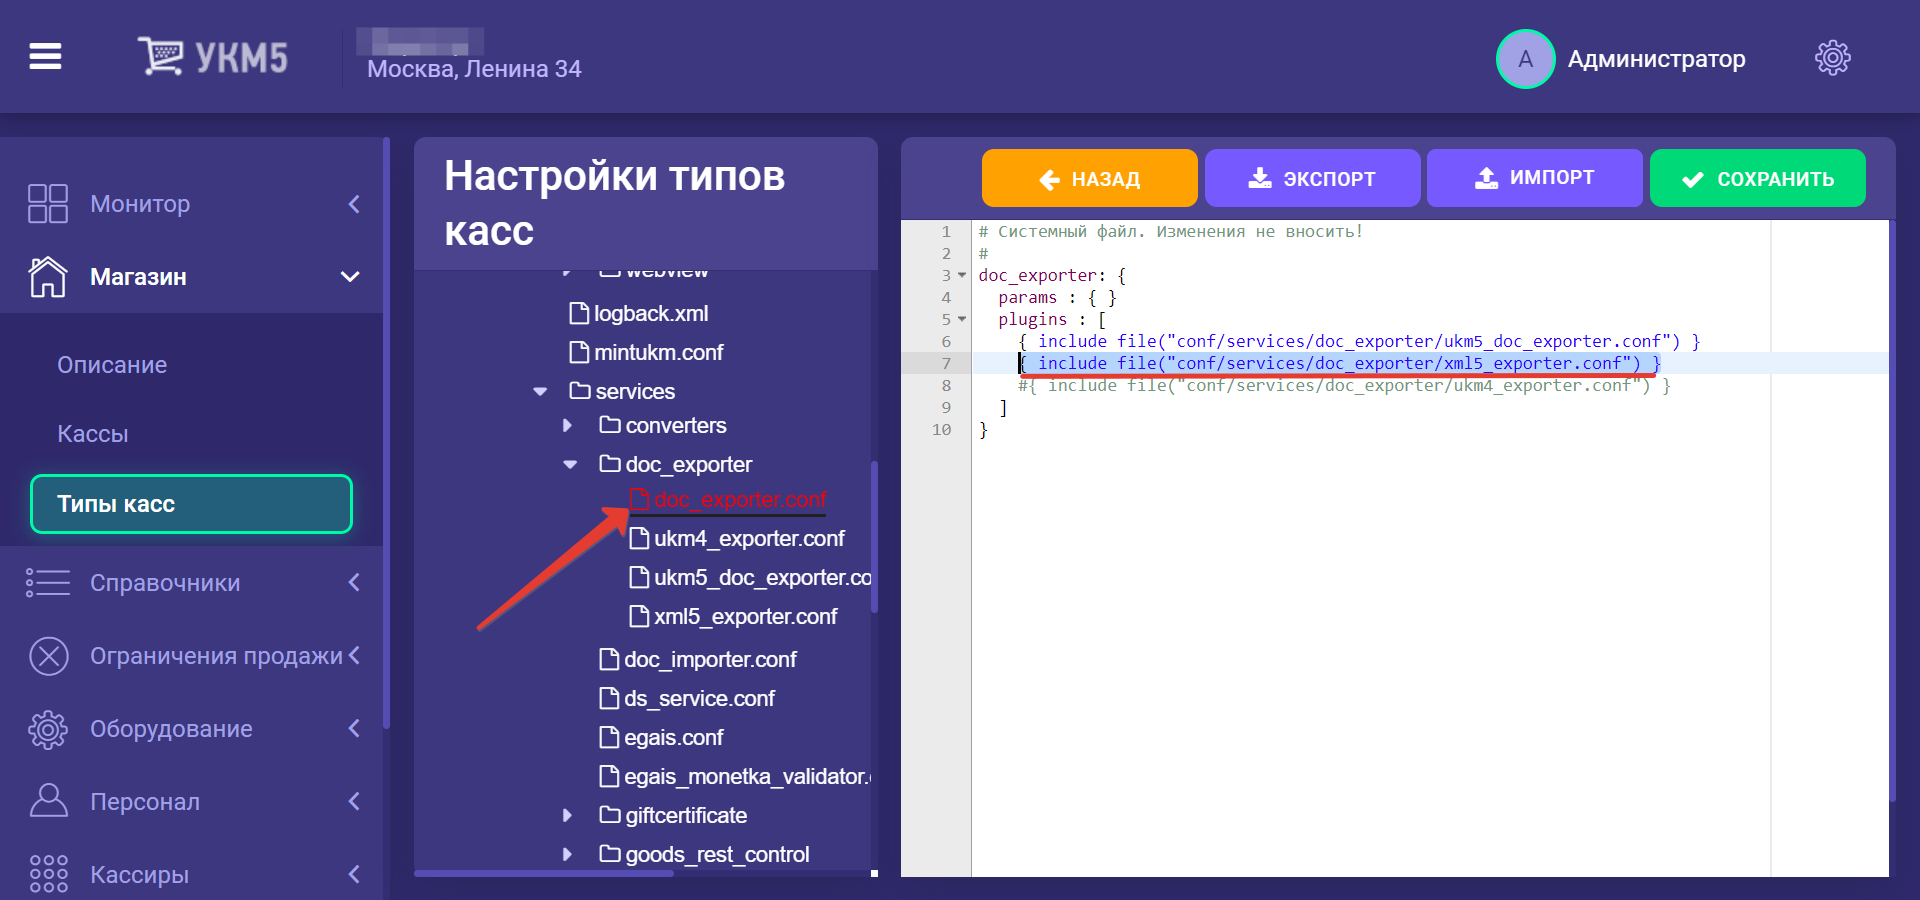Screen dimensions: 1920x900
Task: Fold code at line 5 marker
Action: click(962, 319)
